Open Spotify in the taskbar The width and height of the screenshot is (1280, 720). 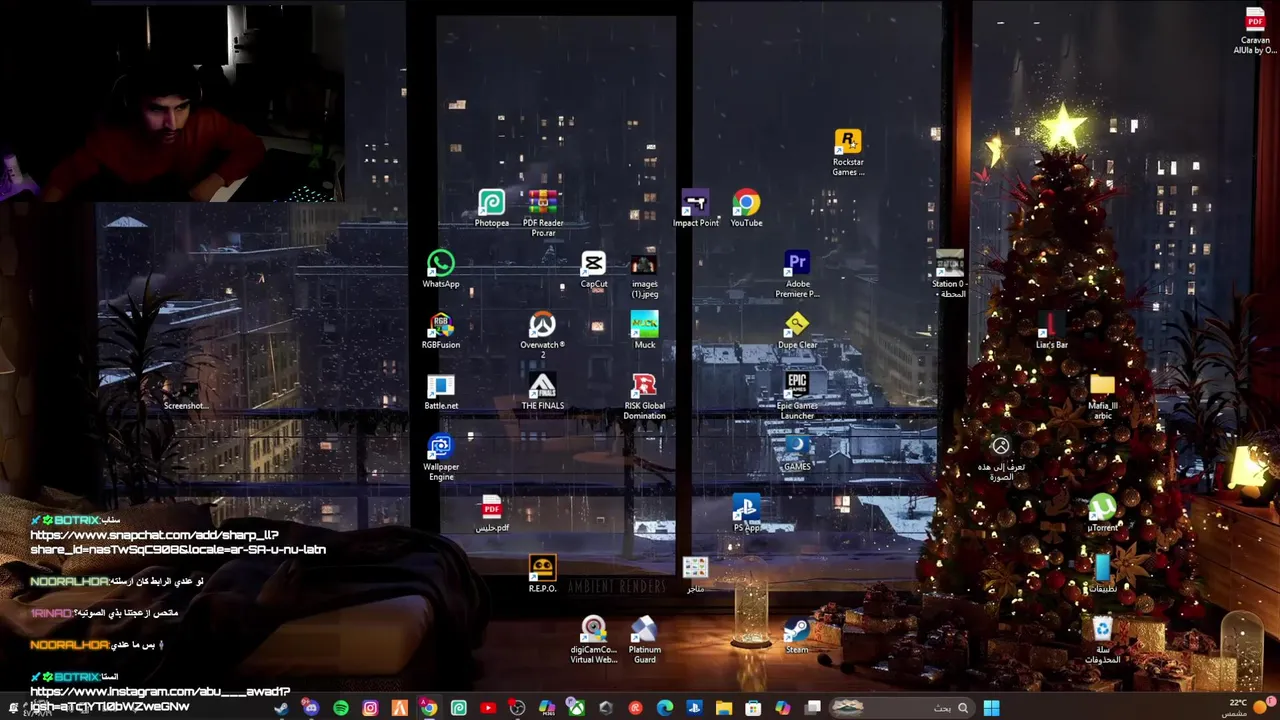(x=341, y=708)
